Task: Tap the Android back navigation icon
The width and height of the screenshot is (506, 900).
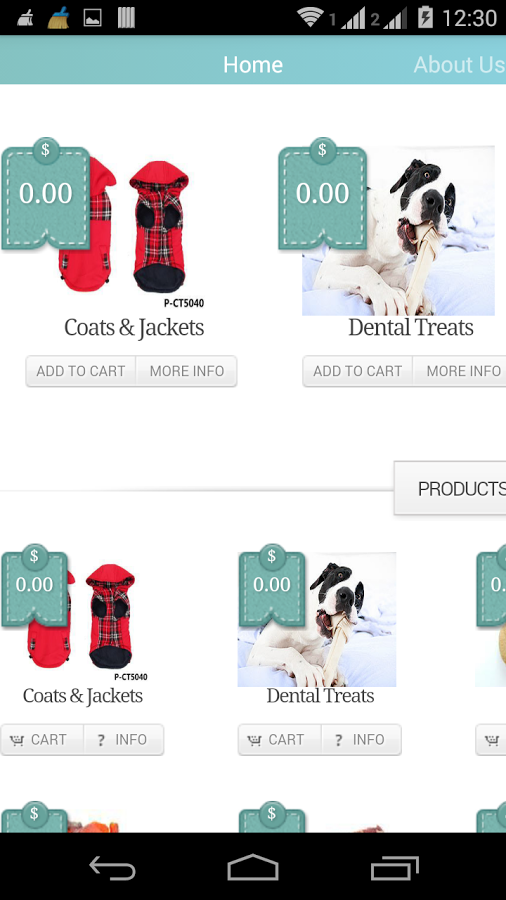Action: [112, 867]
